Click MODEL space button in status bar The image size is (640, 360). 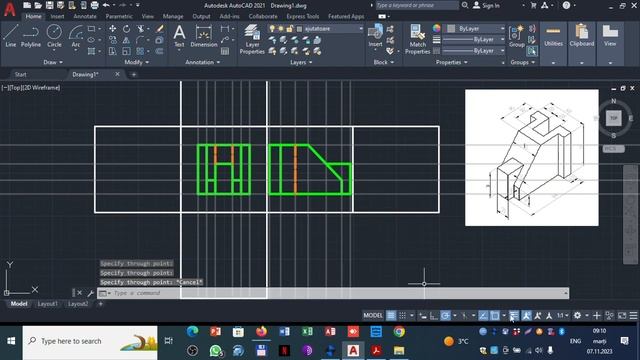click(x=373, y=316)
